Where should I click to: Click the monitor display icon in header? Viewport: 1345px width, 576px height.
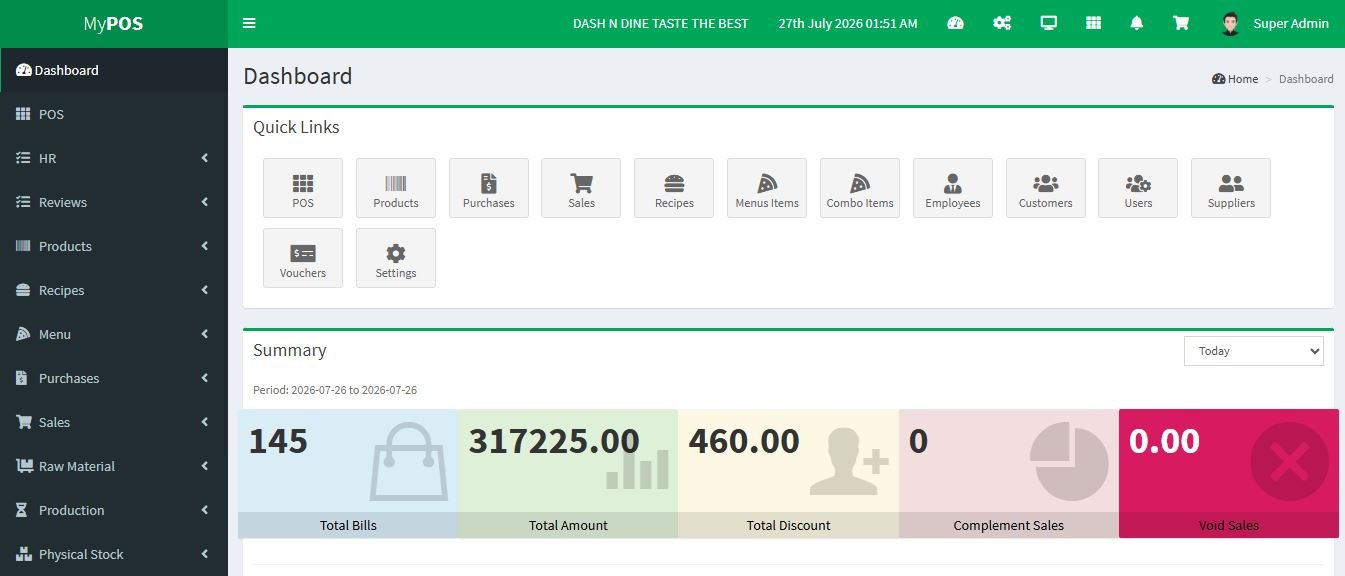click(1048, 23)
